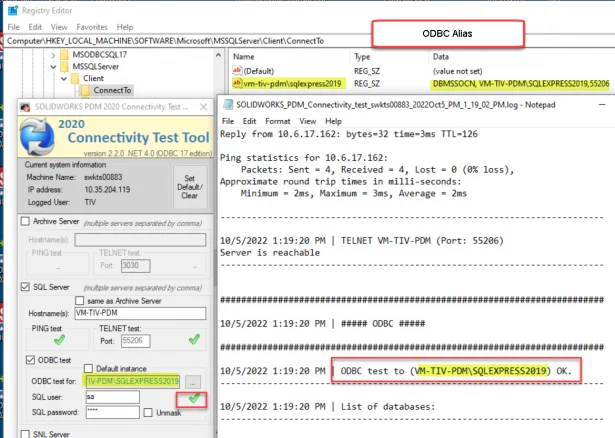Viewport: 615px width, 438px height.
Task: Enable the Archive Server checkbox
Action: click(x=25, y=220)
